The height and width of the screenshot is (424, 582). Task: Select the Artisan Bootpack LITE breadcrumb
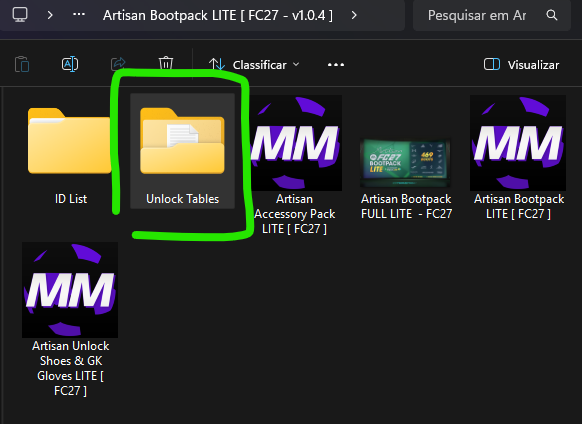[218, 15]
